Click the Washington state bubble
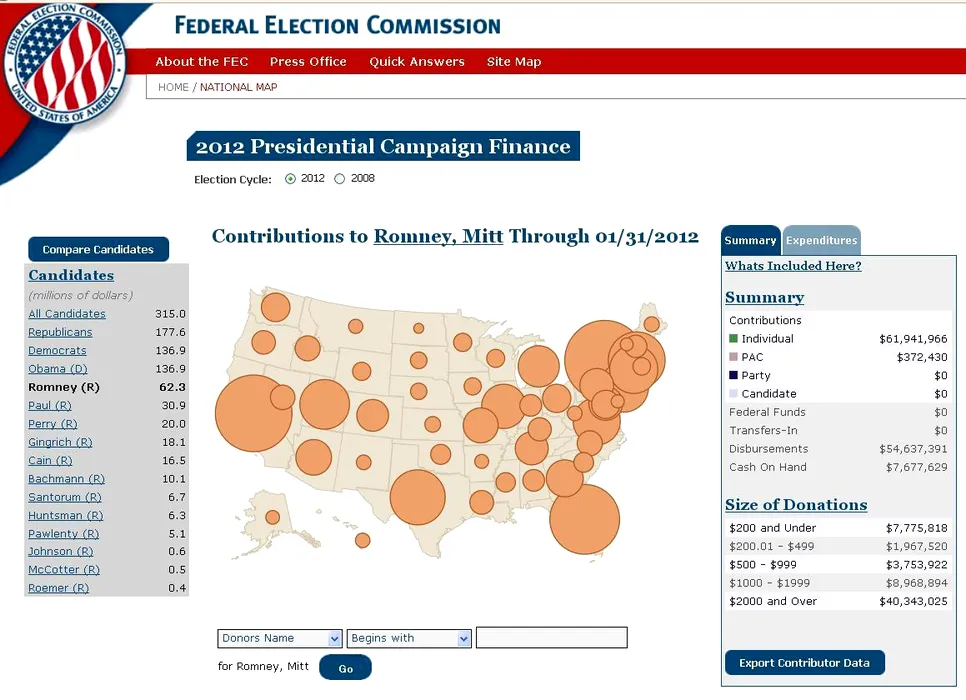This screenshot has width=966, height=700. tap(275, 306)
